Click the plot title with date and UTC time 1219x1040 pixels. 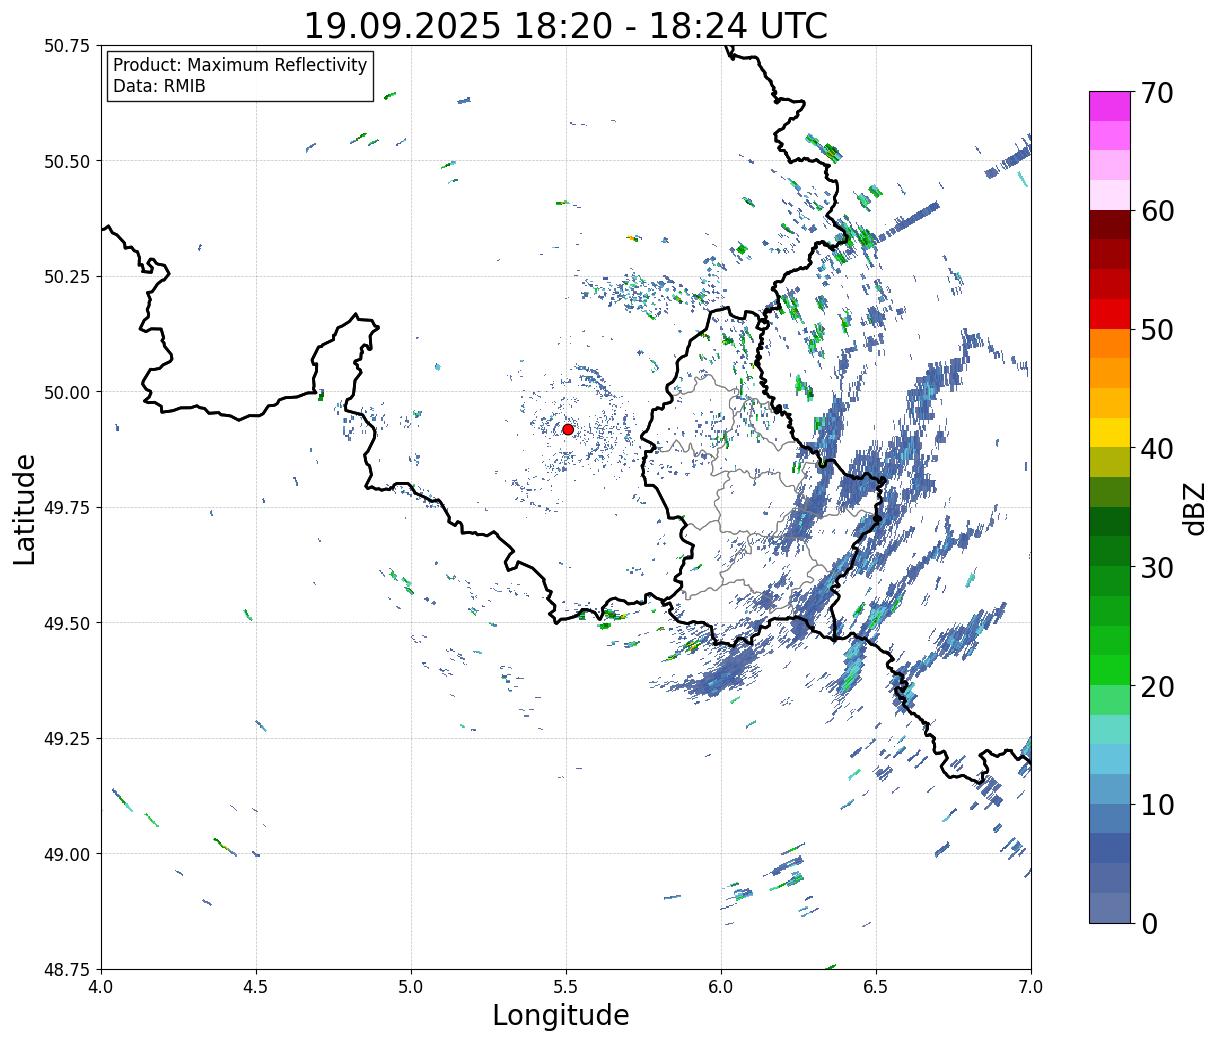tap(566, 25)
